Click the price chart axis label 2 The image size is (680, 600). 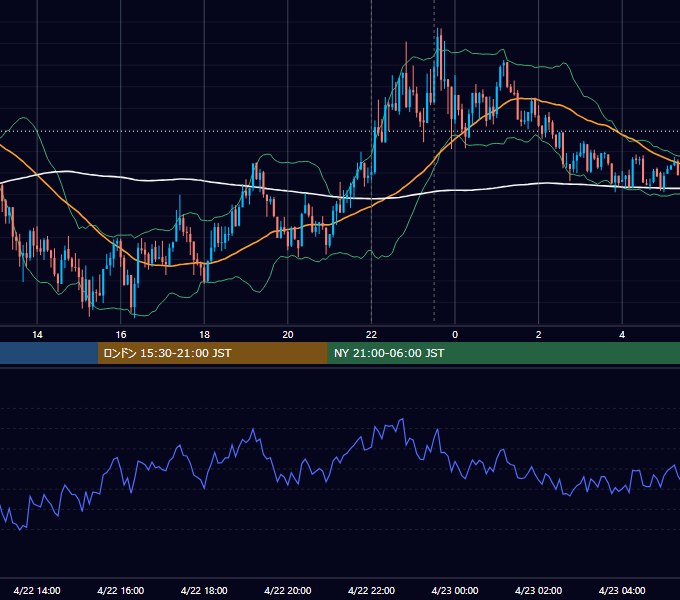pyautogui.click(x=539, y=335)
